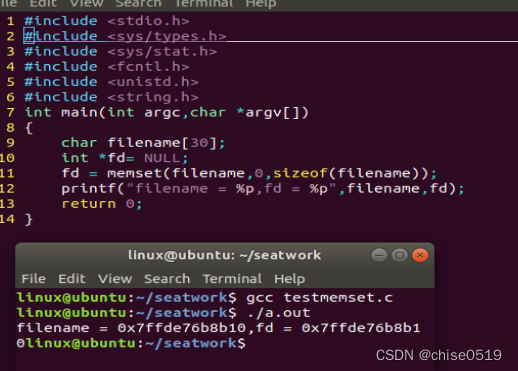
Task: Click the '#include <sys/types.h>' code line
Action: pyautogui.click(x=125, y=36)
